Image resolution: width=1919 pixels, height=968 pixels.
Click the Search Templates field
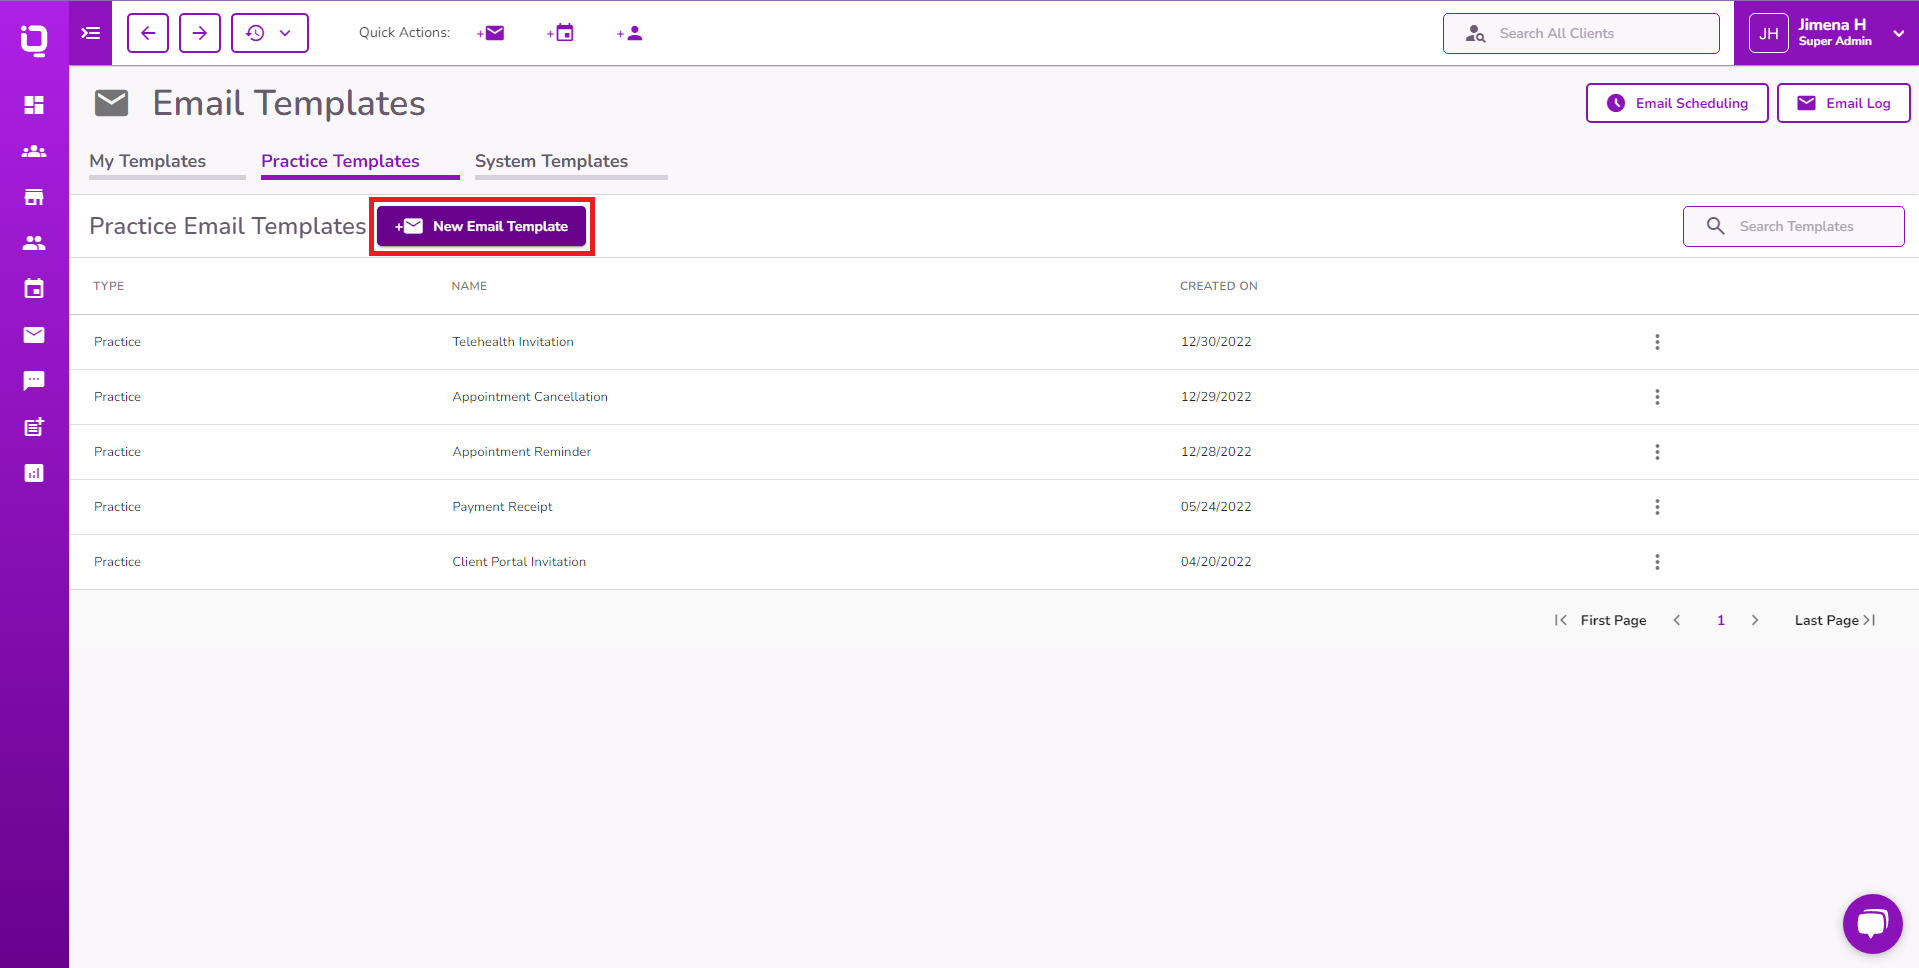[x=1793, y=226]
